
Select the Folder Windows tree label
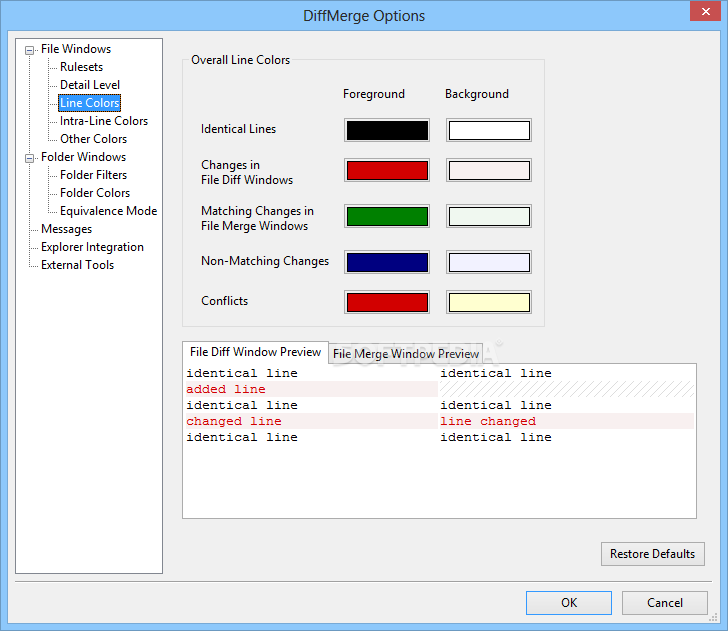pyautogui.click(x=83, y=157)
